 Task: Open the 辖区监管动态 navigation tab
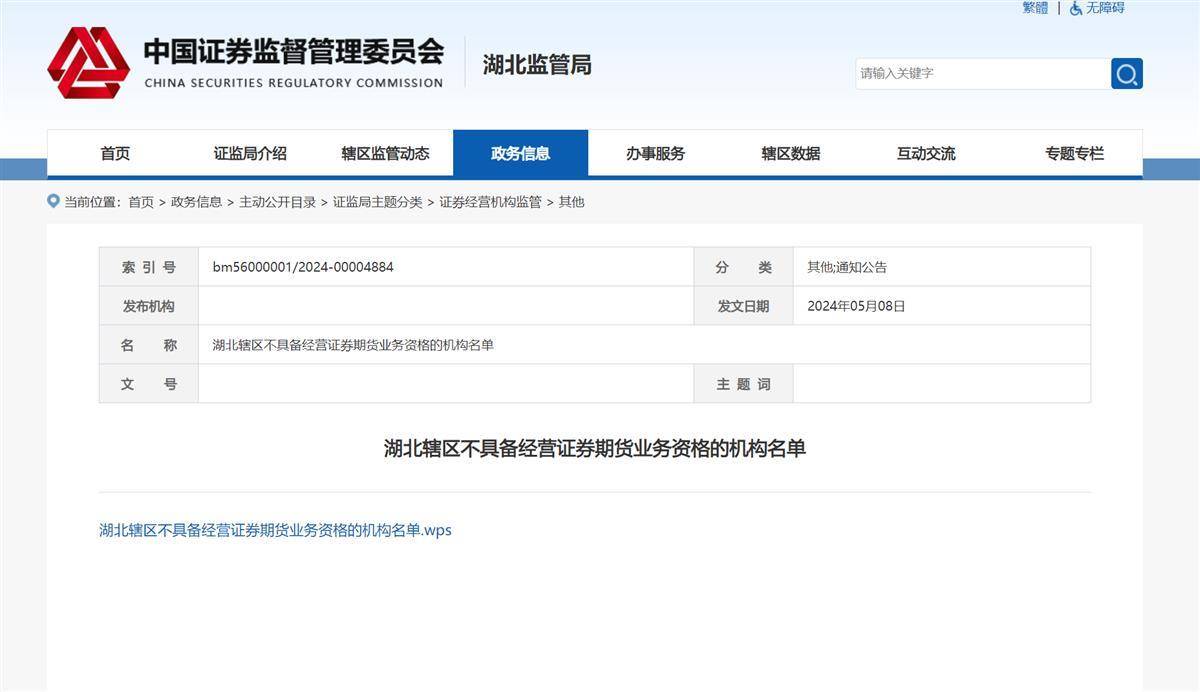385,154
